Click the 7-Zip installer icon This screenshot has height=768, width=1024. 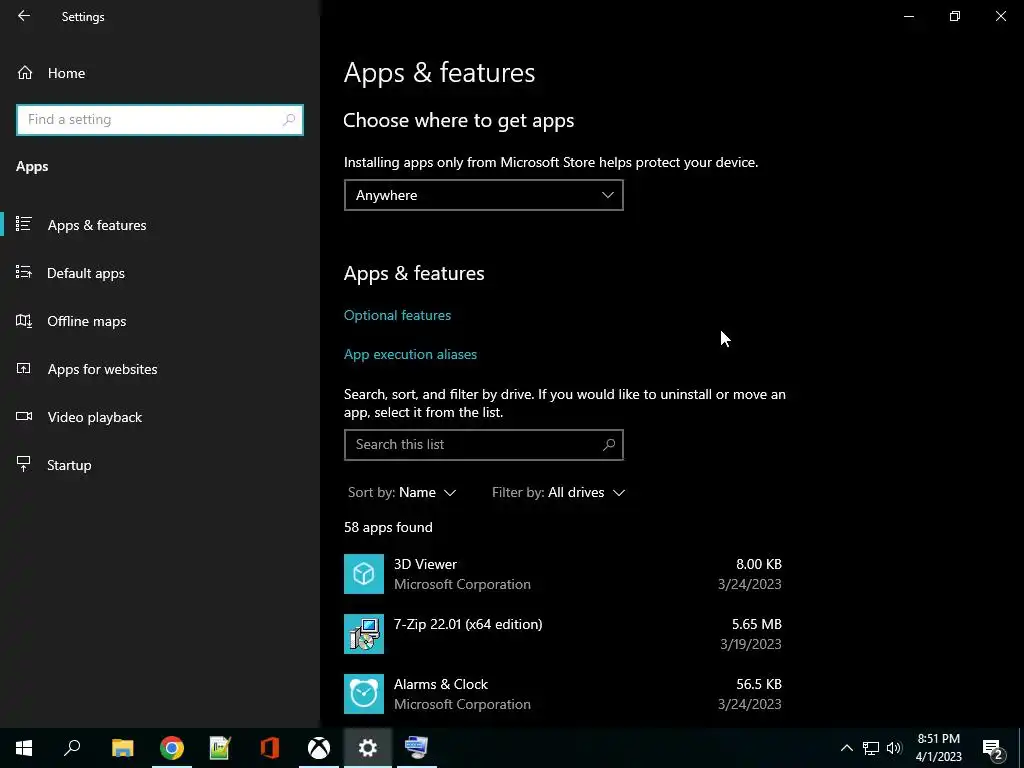(x=364, y=634)
